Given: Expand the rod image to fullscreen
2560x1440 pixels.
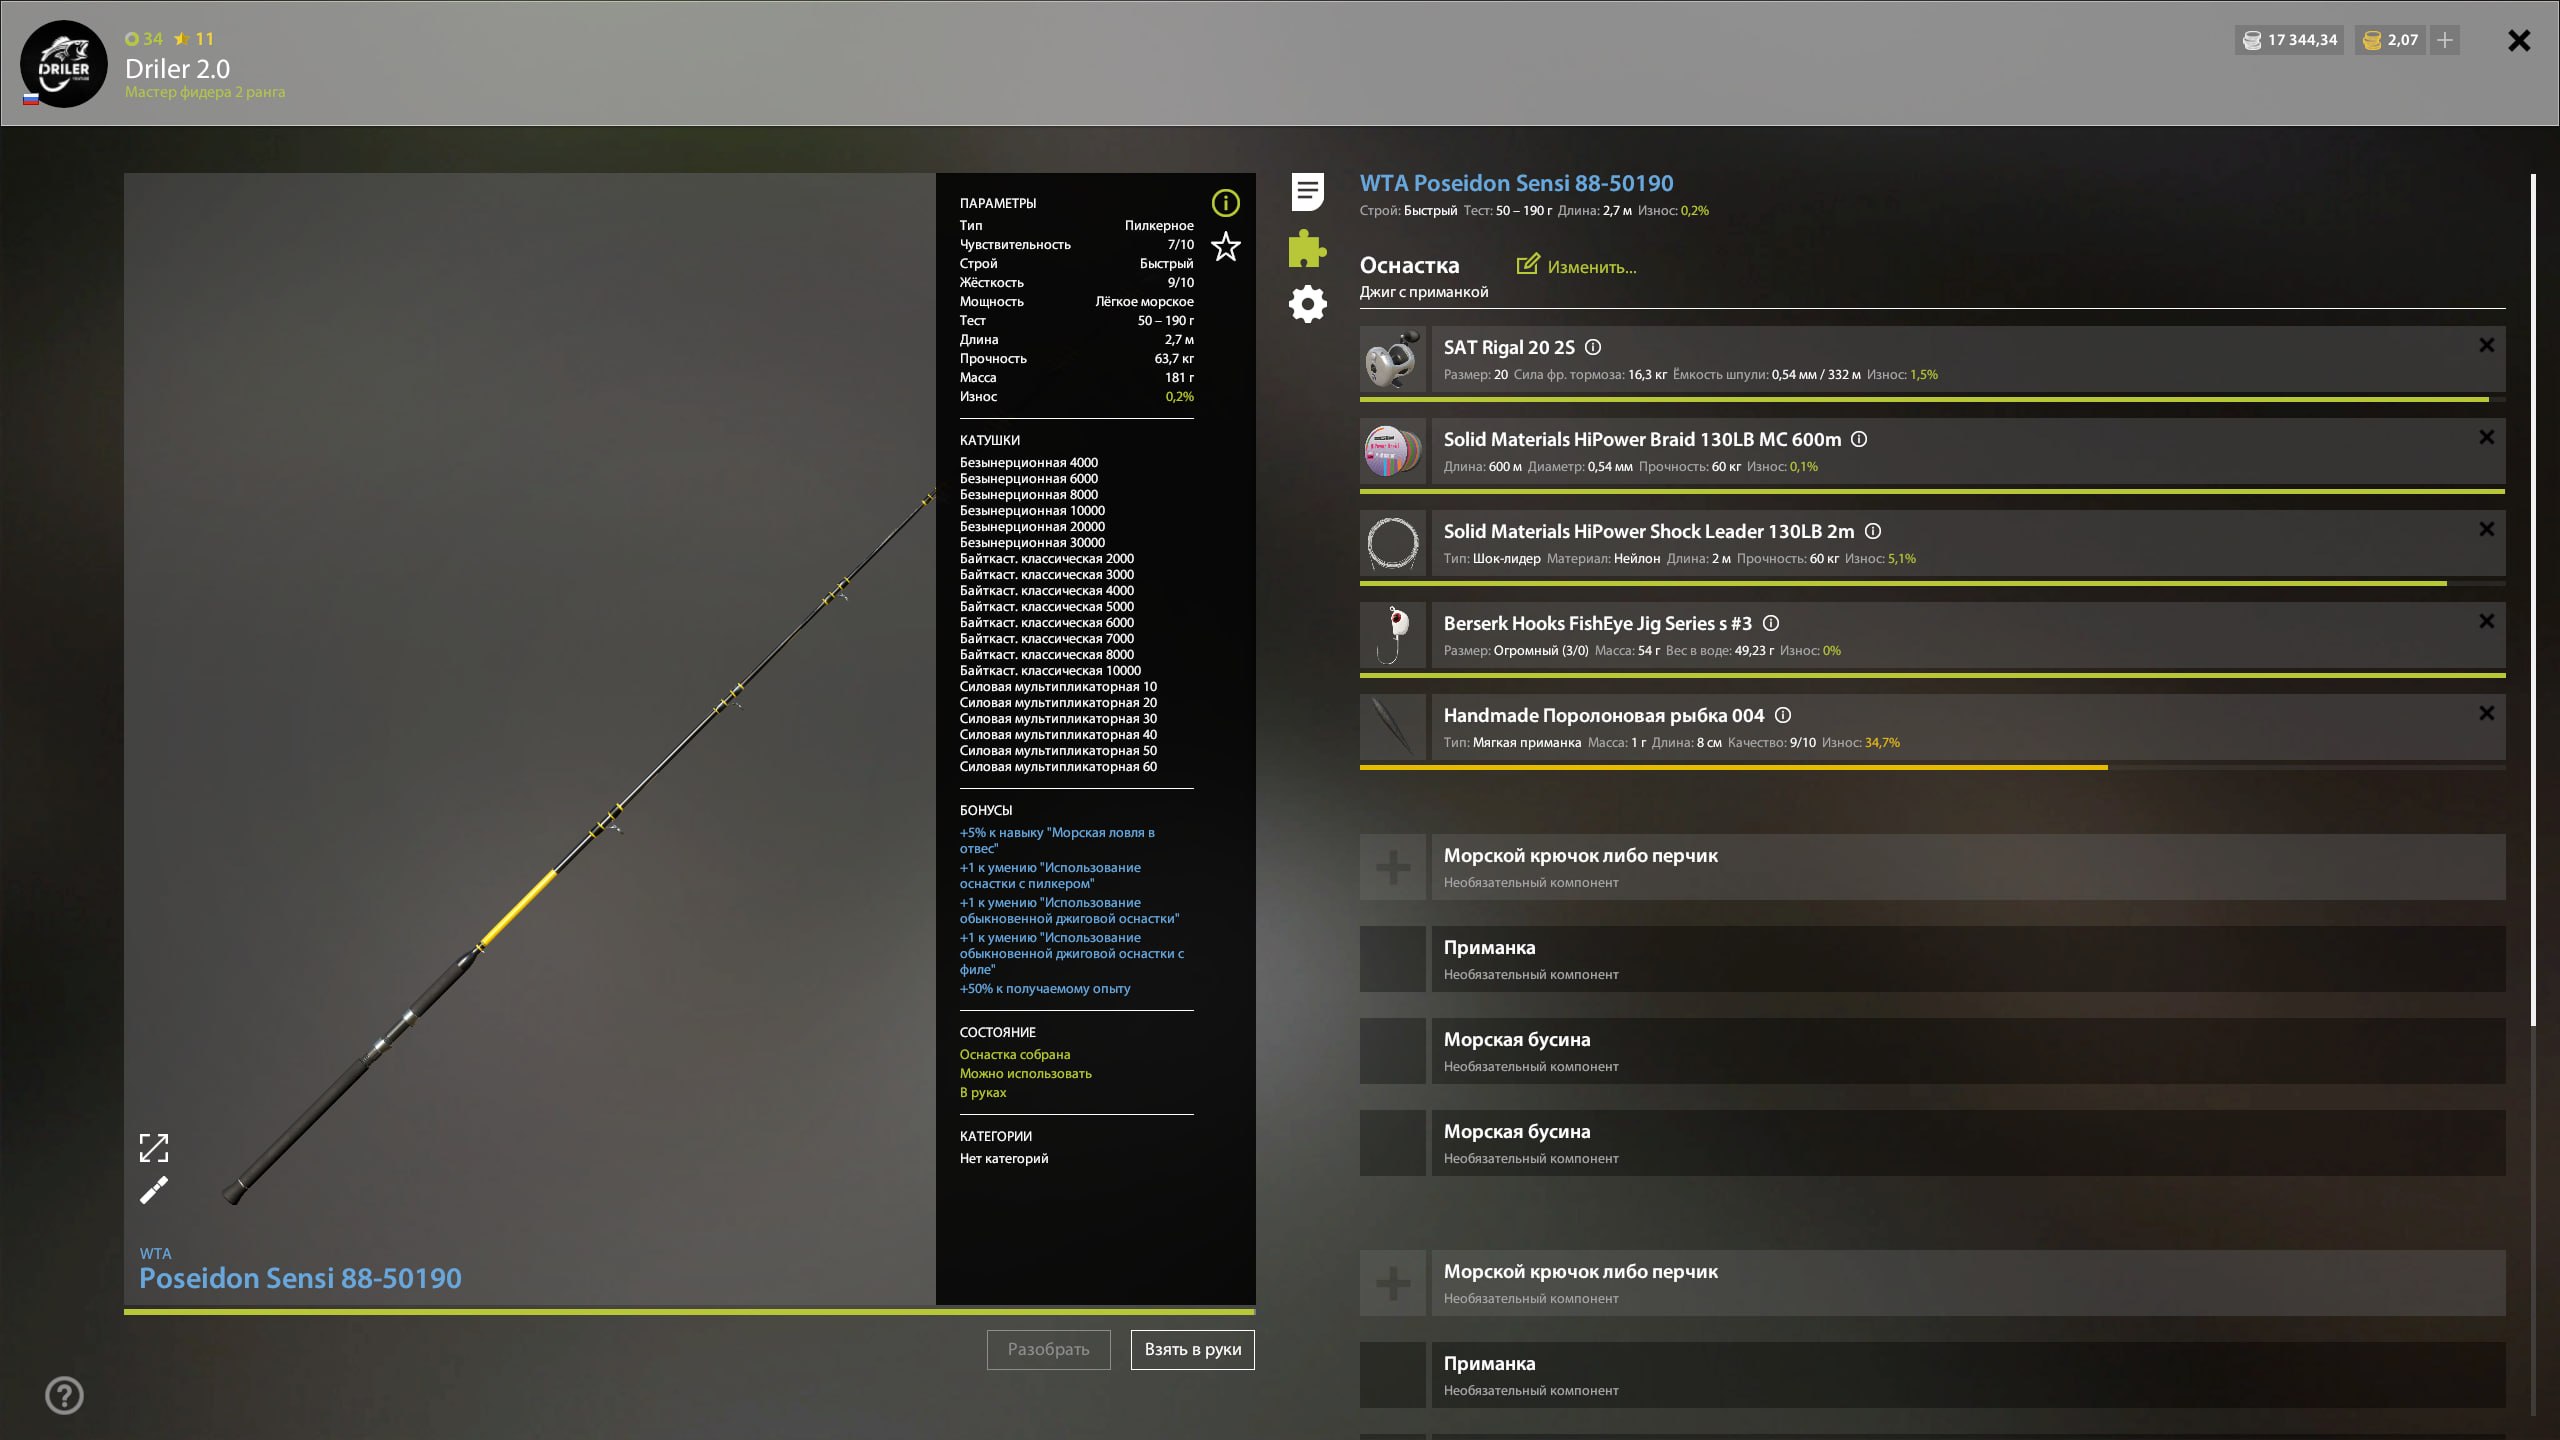Looking at the screenshot, I should pyautogui.click(x=153, y=1148).
